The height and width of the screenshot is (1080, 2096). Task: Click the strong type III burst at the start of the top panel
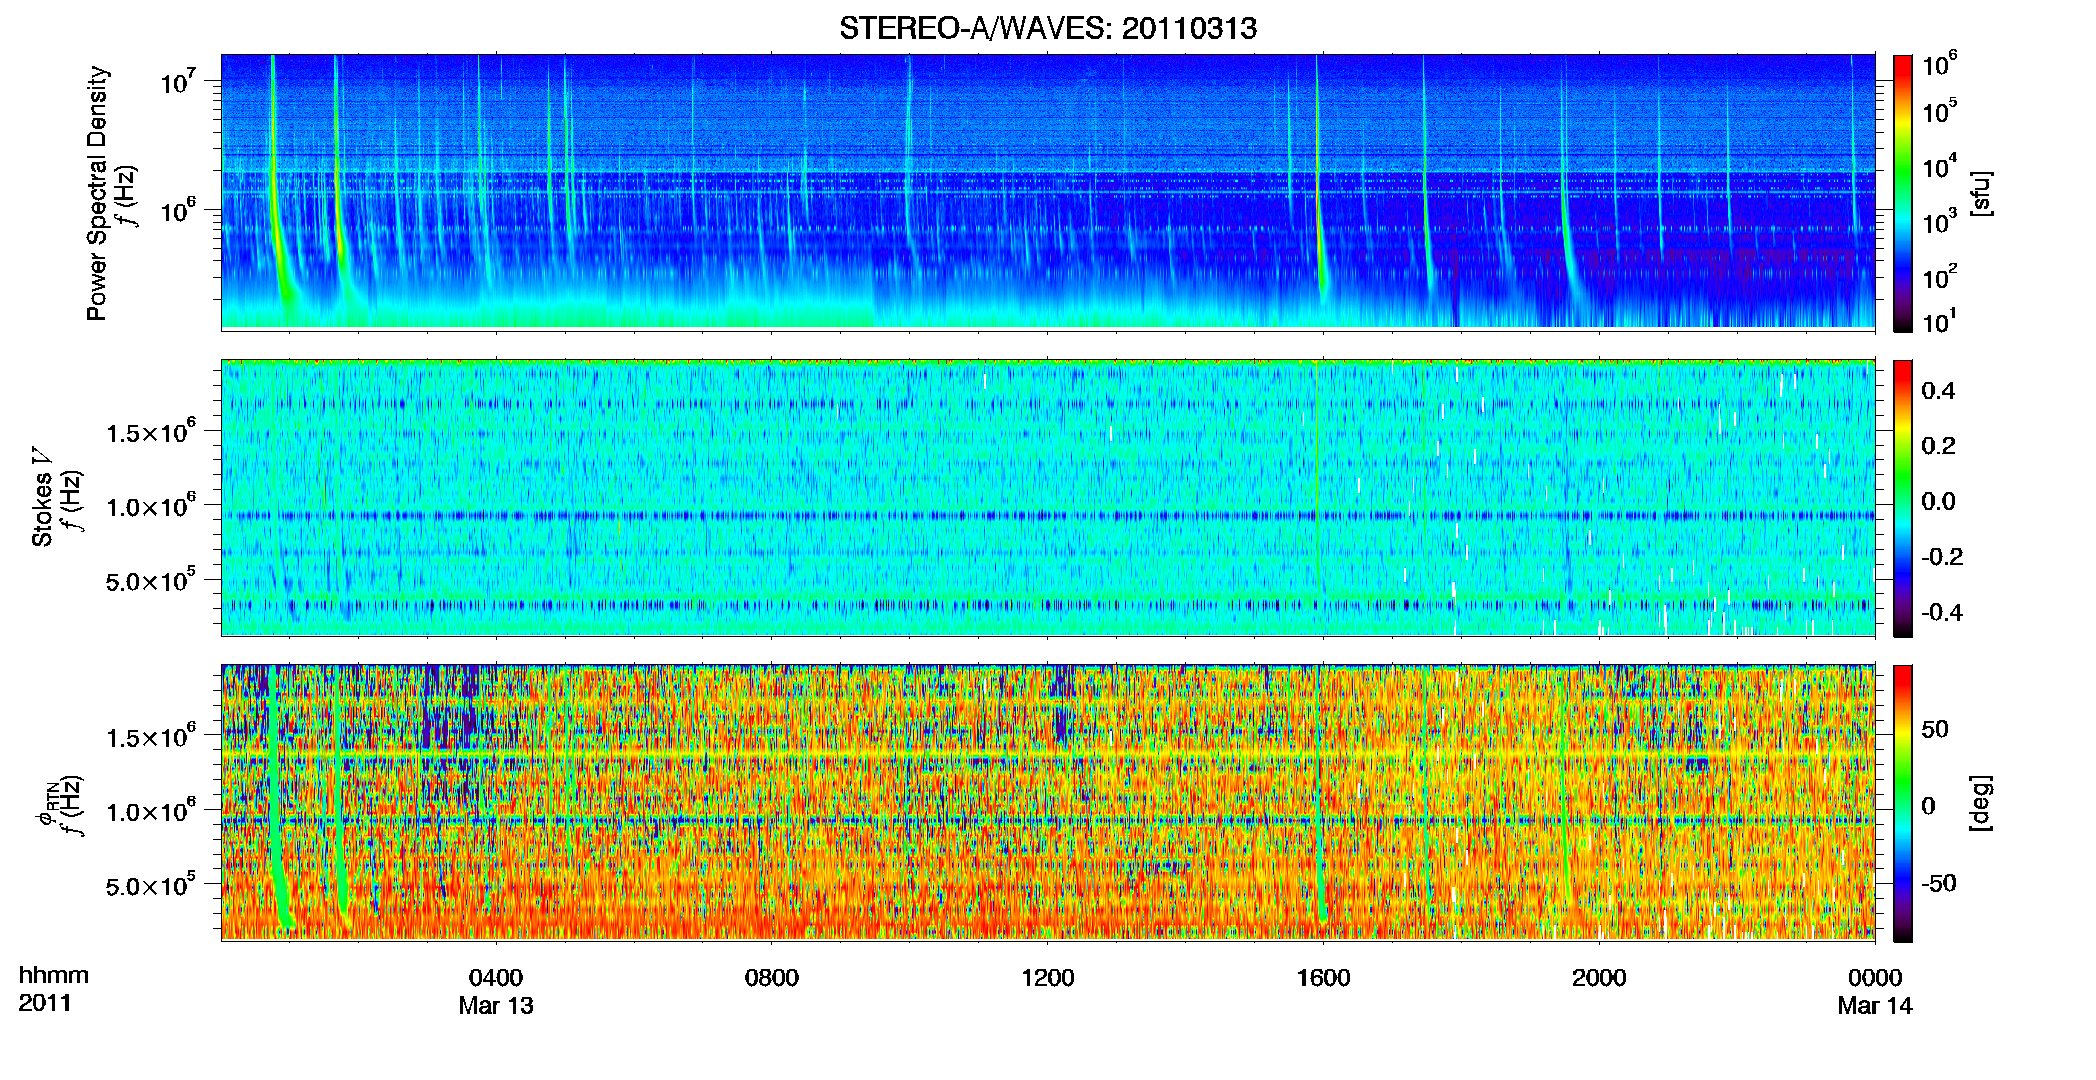pyautogui.click(x=277, y=180)
